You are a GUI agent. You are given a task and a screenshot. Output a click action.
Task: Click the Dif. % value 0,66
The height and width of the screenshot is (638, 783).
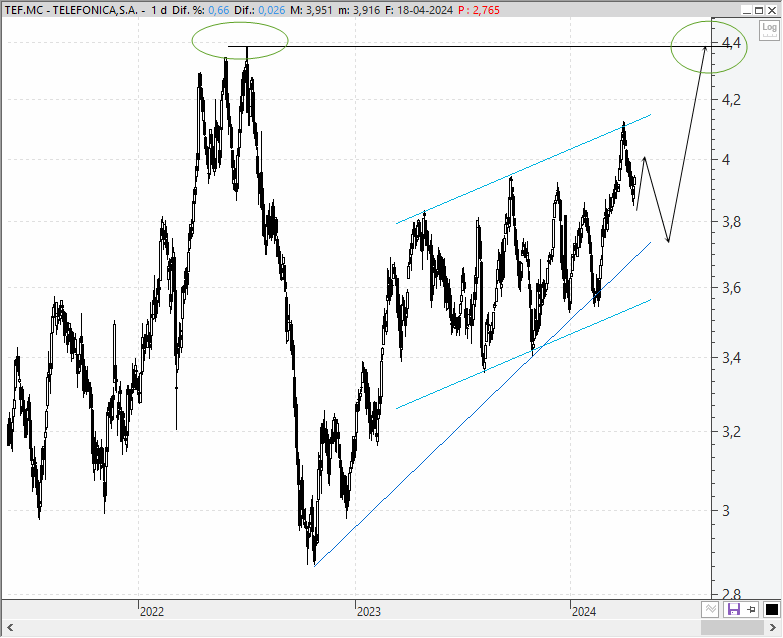point(219,10)
